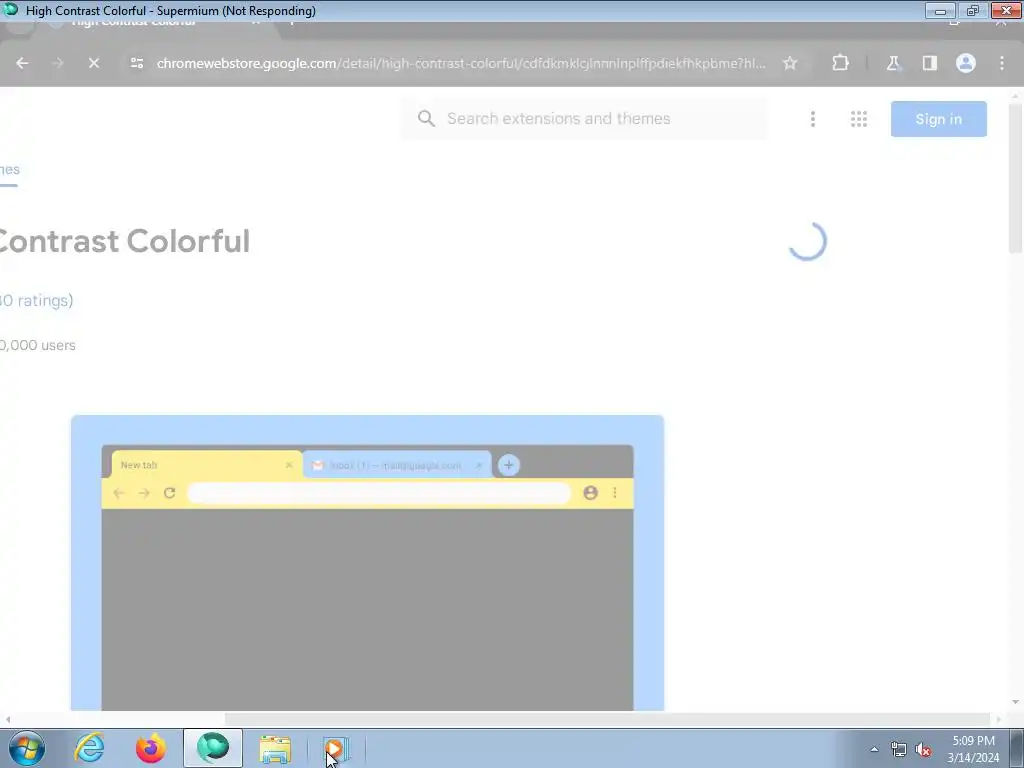Open the Google apps grid

coord(859,119)
